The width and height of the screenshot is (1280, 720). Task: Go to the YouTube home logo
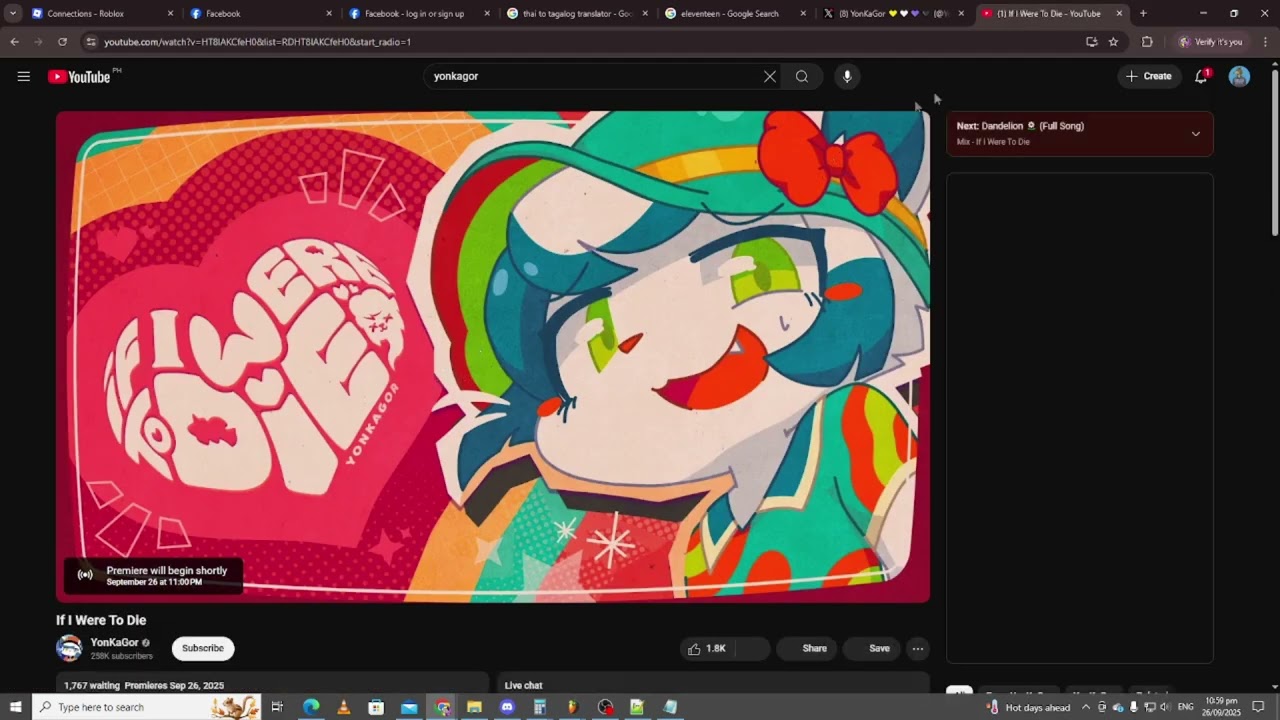click(x=79, y=77)
